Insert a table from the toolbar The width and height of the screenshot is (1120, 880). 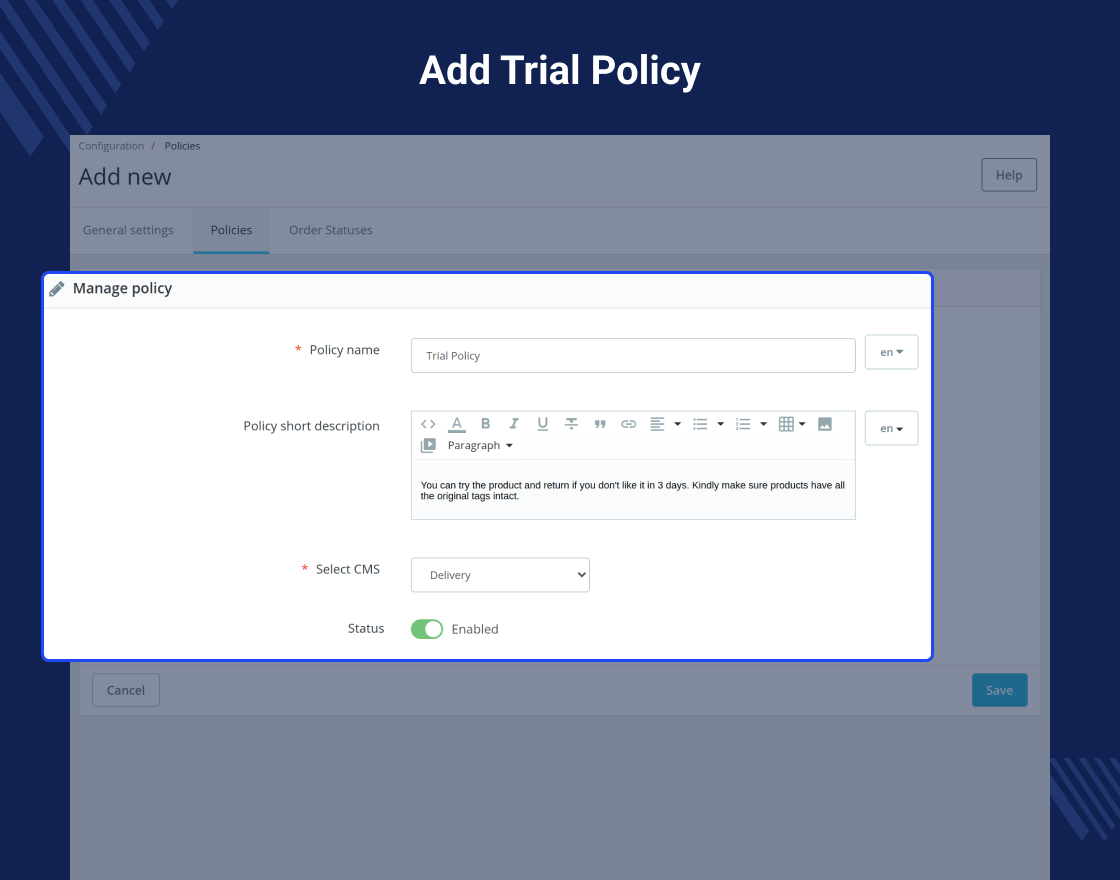786,424
